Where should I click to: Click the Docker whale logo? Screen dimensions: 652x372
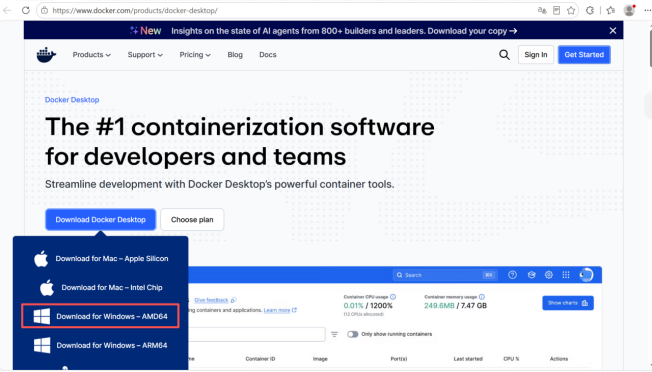(46, 55)
